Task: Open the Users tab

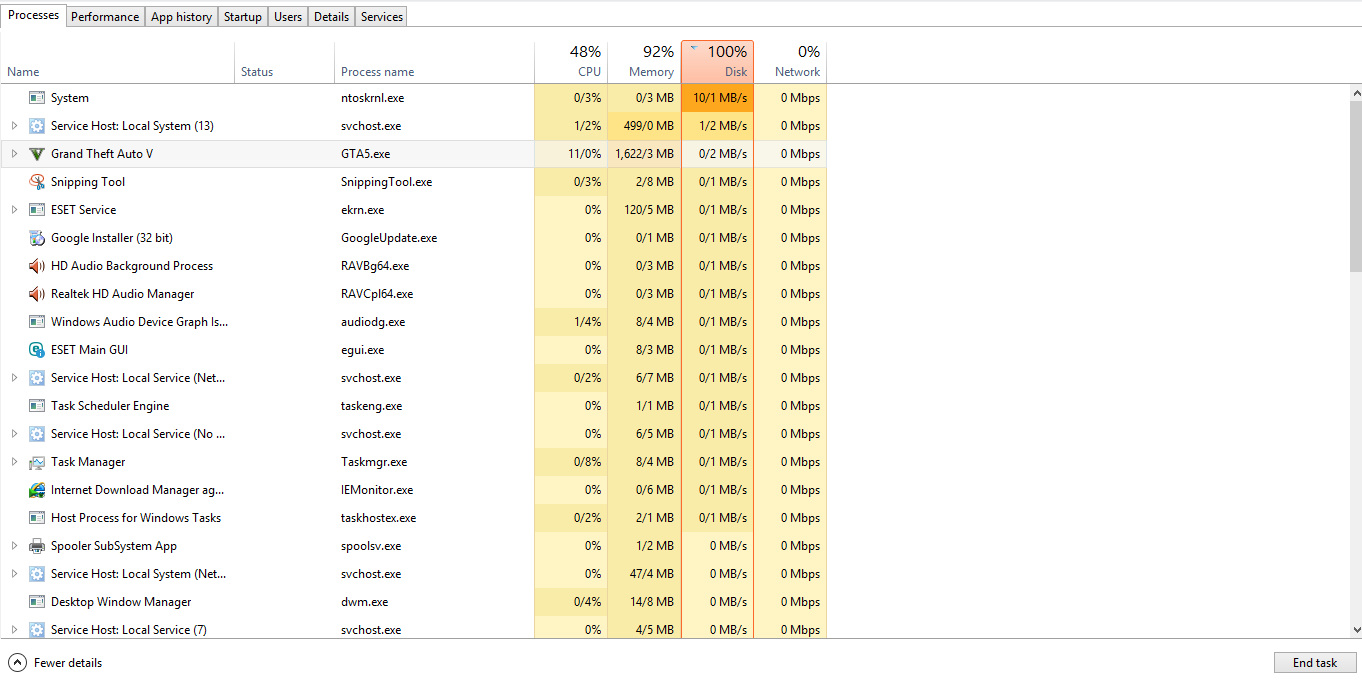Action: [288, 17]
